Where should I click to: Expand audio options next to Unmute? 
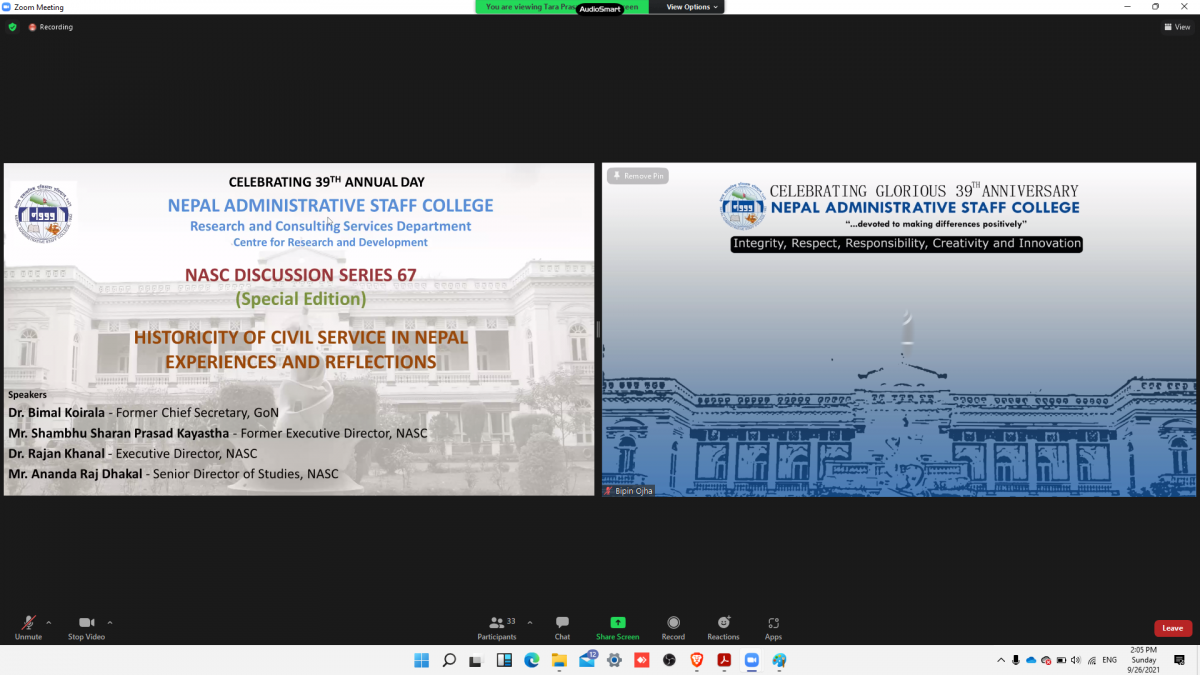coord(49,622)
